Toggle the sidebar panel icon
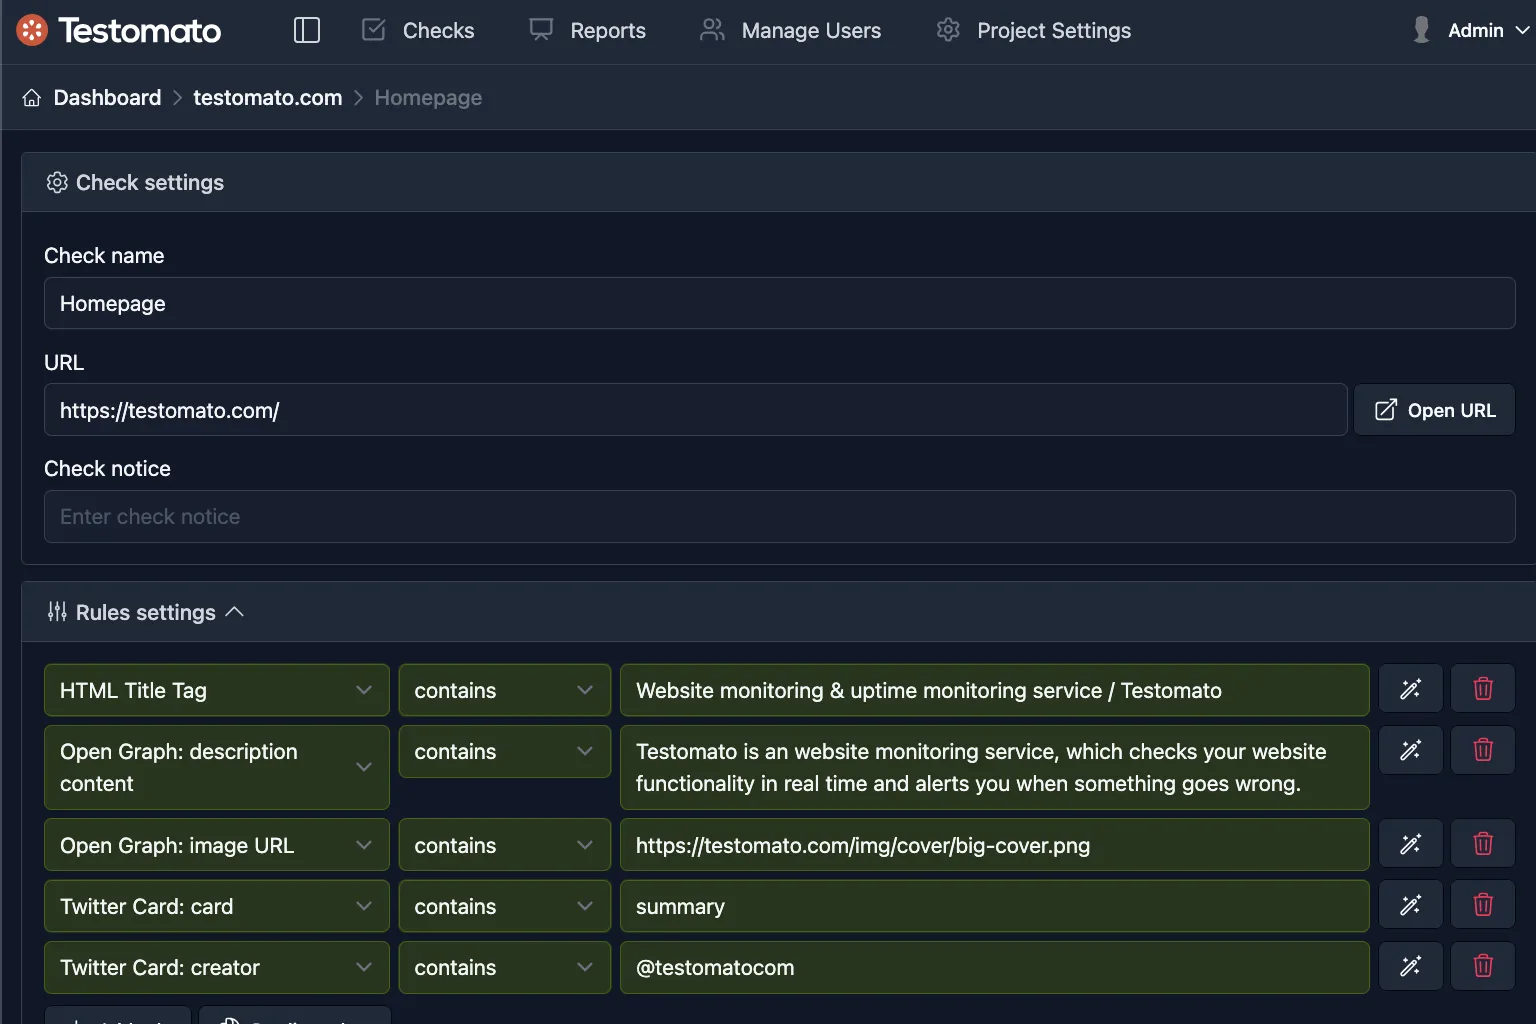The width and height of the screenshot is (1536, 1024). coord(306,30)
